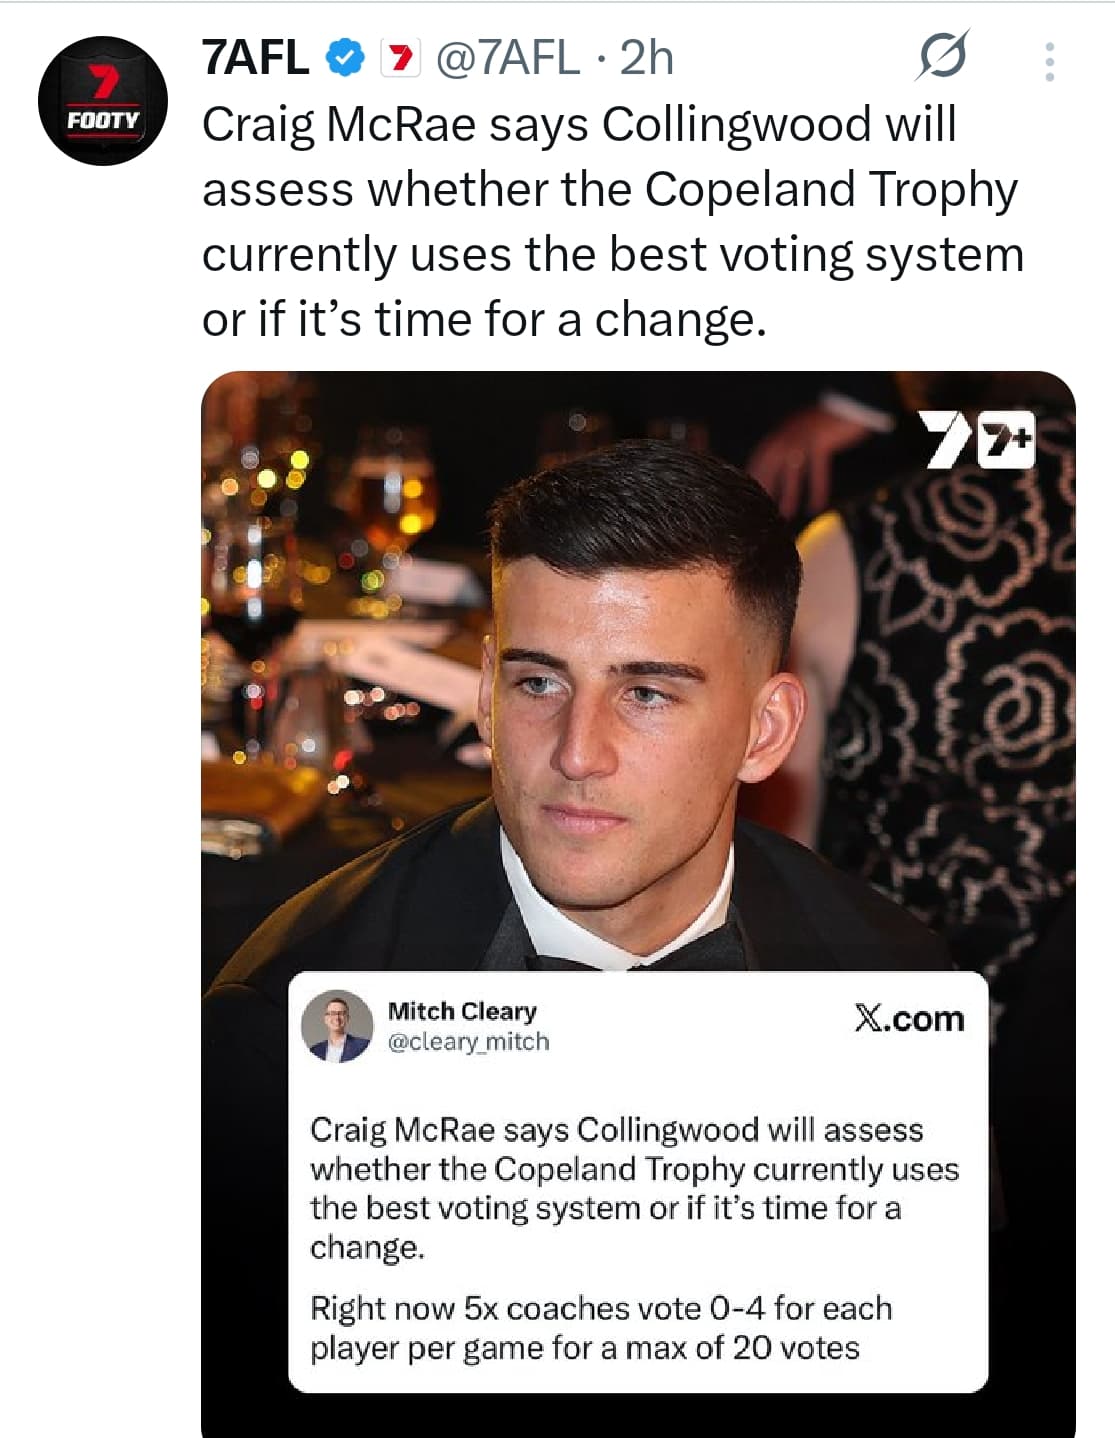Click the blue verified checkmark badge
1115x1438 pixels.
point(346,59)
